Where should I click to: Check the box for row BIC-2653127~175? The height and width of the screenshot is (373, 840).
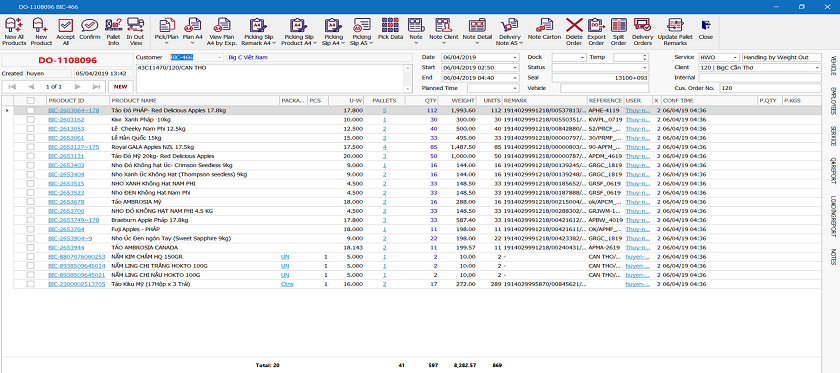point(31,147)
